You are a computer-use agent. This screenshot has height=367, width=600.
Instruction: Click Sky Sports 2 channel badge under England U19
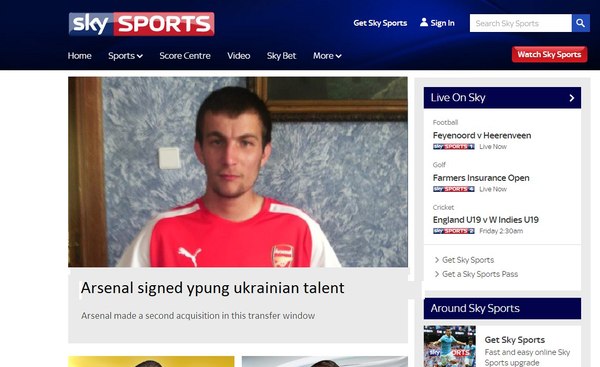[x=453, y=231]
